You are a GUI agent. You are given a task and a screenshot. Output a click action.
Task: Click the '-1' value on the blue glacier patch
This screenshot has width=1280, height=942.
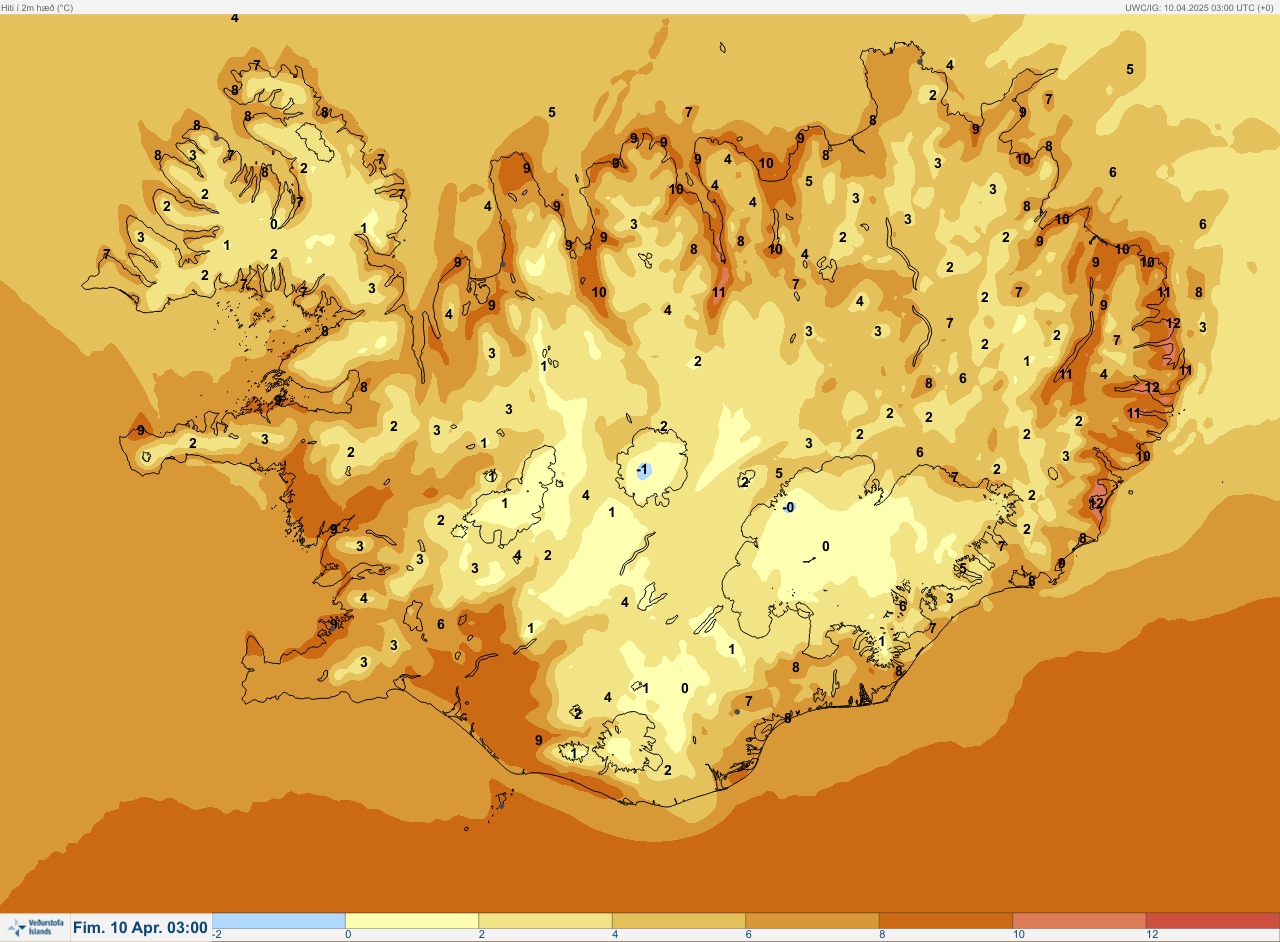643,470
